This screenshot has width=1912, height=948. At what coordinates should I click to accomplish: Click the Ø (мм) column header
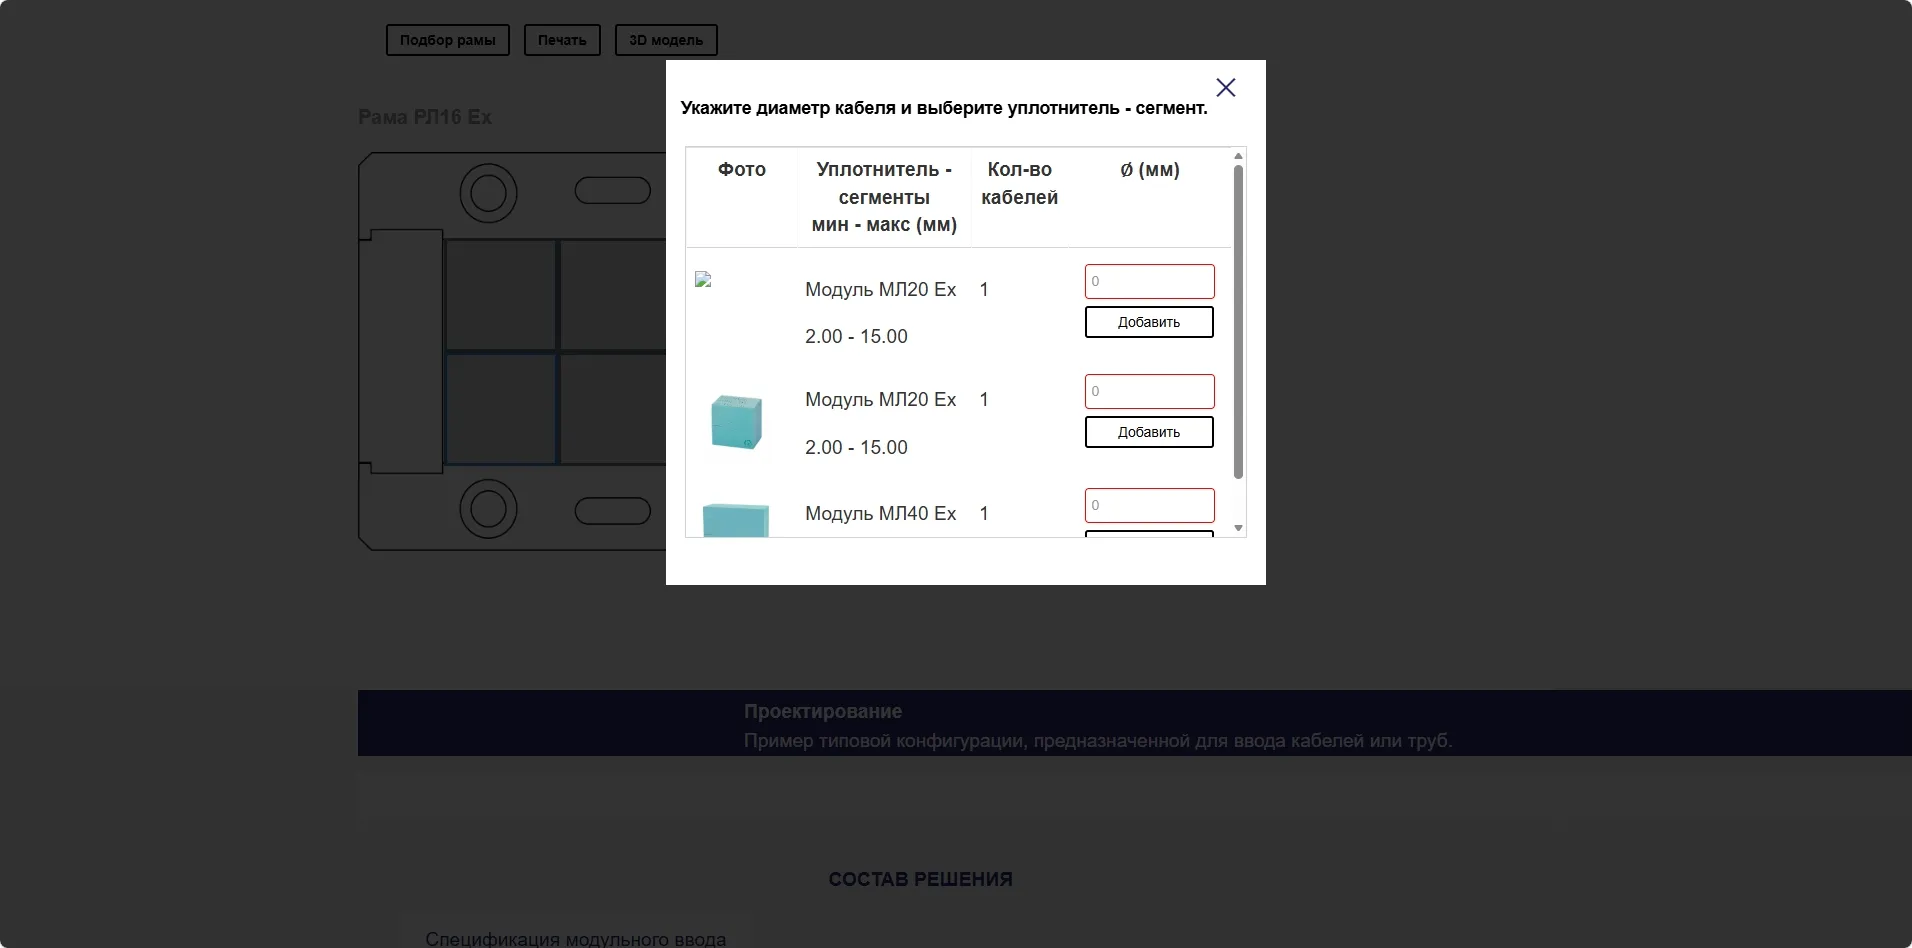click(1150, 170)
